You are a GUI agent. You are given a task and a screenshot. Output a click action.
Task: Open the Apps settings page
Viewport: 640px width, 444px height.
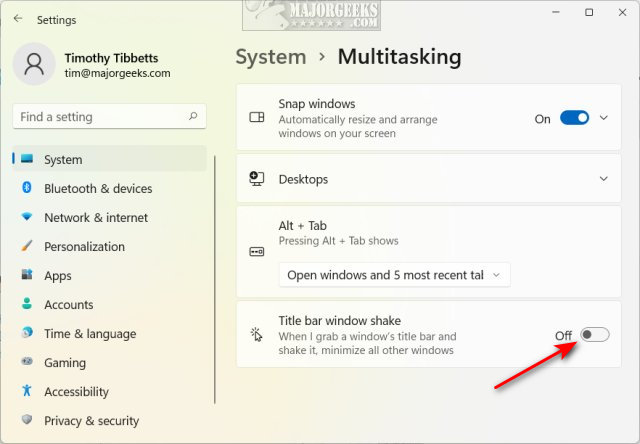tap(57, 275)
